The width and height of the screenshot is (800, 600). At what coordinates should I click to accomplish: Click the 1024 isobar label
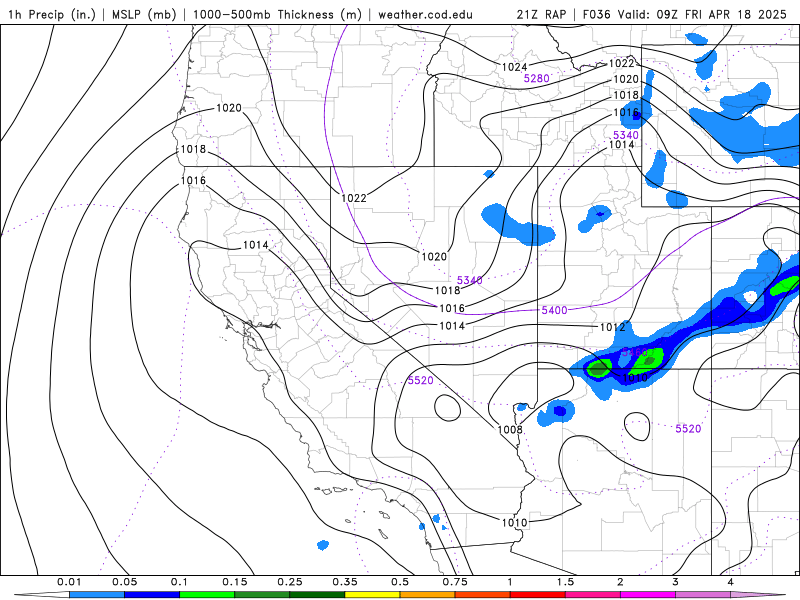pos(514,67)
